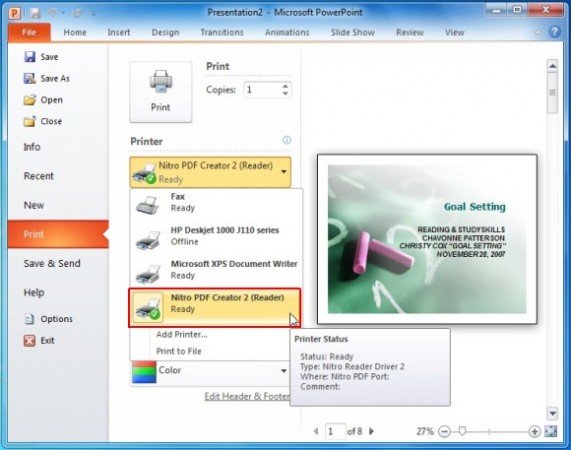Switch to the Review tab
This screenshot has height=450, width=571.
tap(410, 32)
